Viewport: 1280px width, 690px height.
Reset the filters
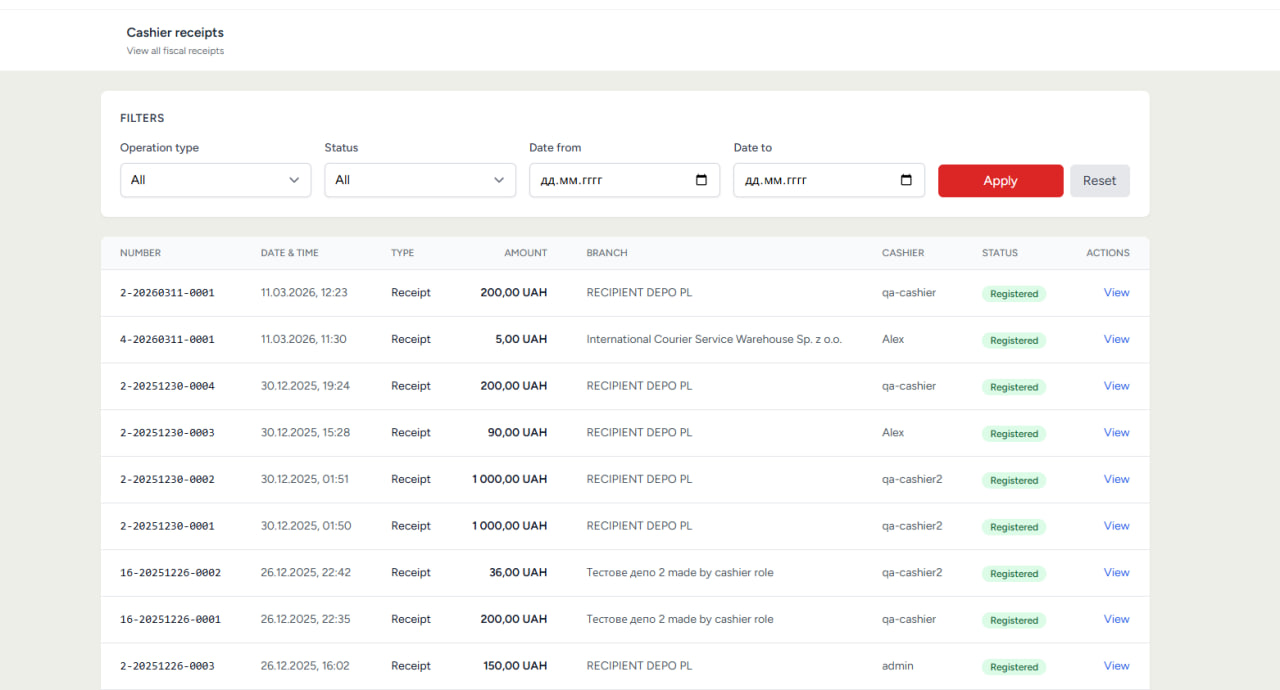(1099, 181)
